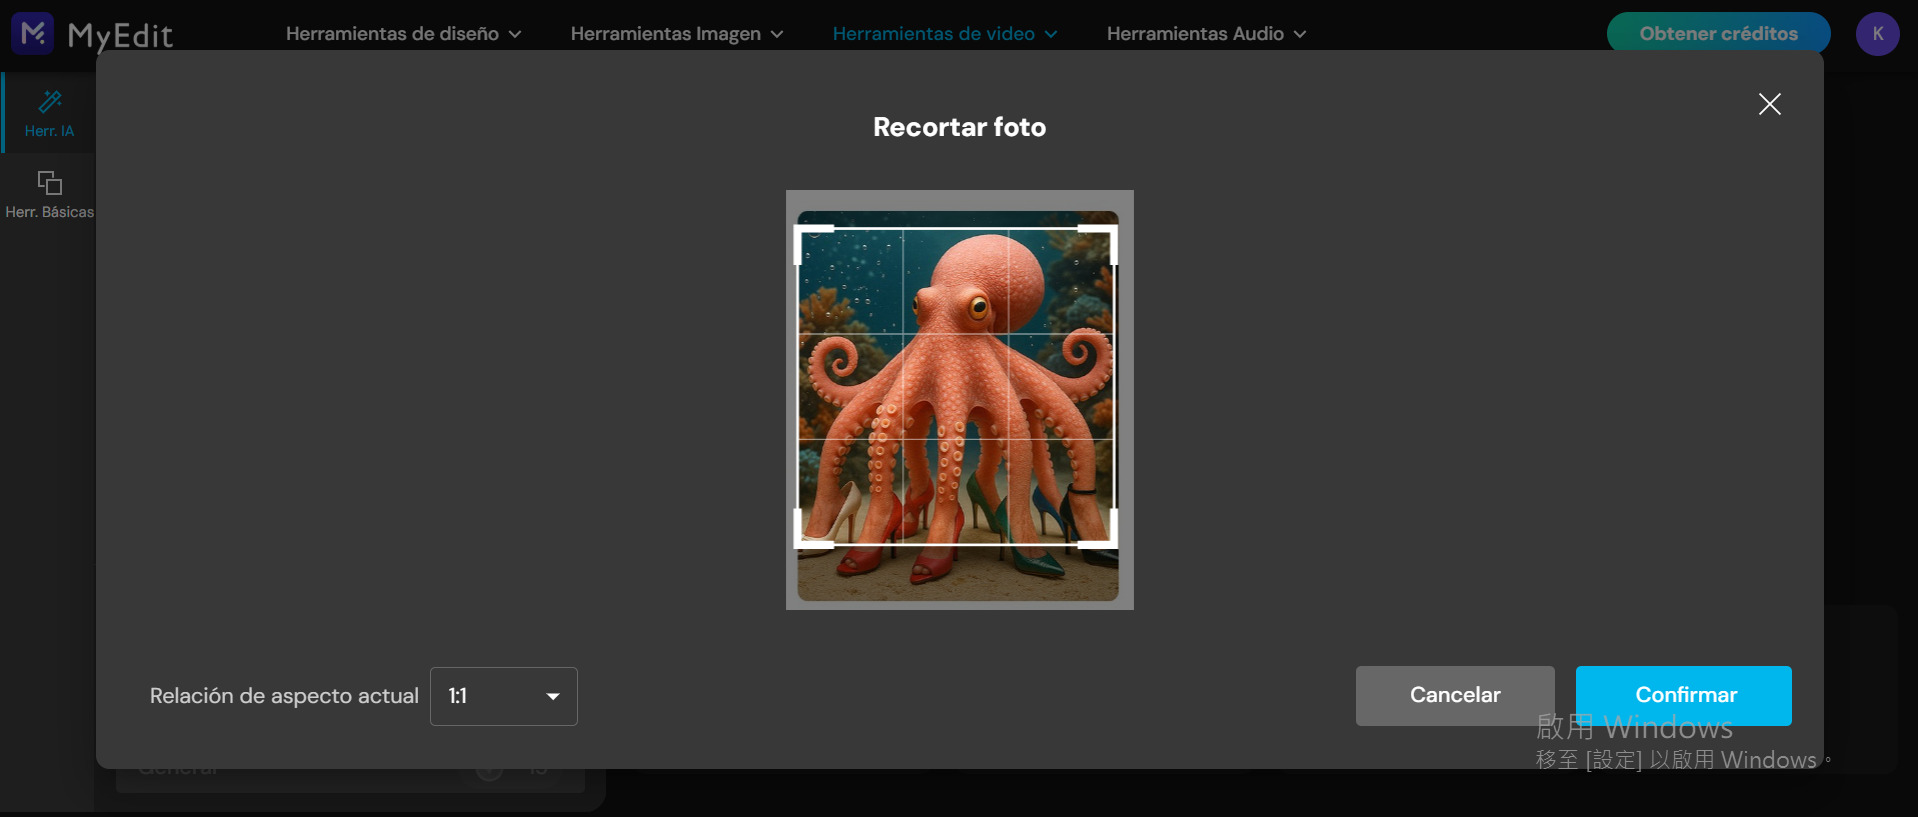The image size is (1918, 817).
Task: Expand Herramientas Audio menu
Action: 1206,34
